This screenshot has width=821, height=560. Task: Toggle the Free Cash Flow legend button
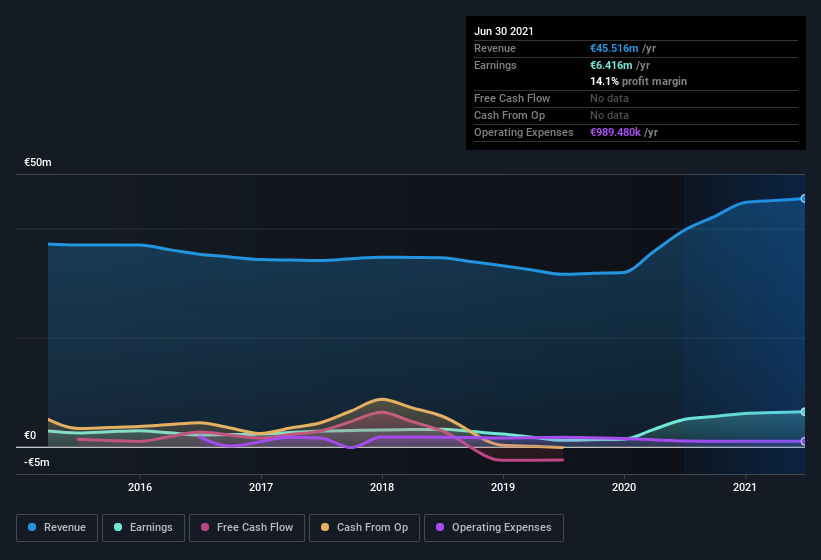coord(247,528)
